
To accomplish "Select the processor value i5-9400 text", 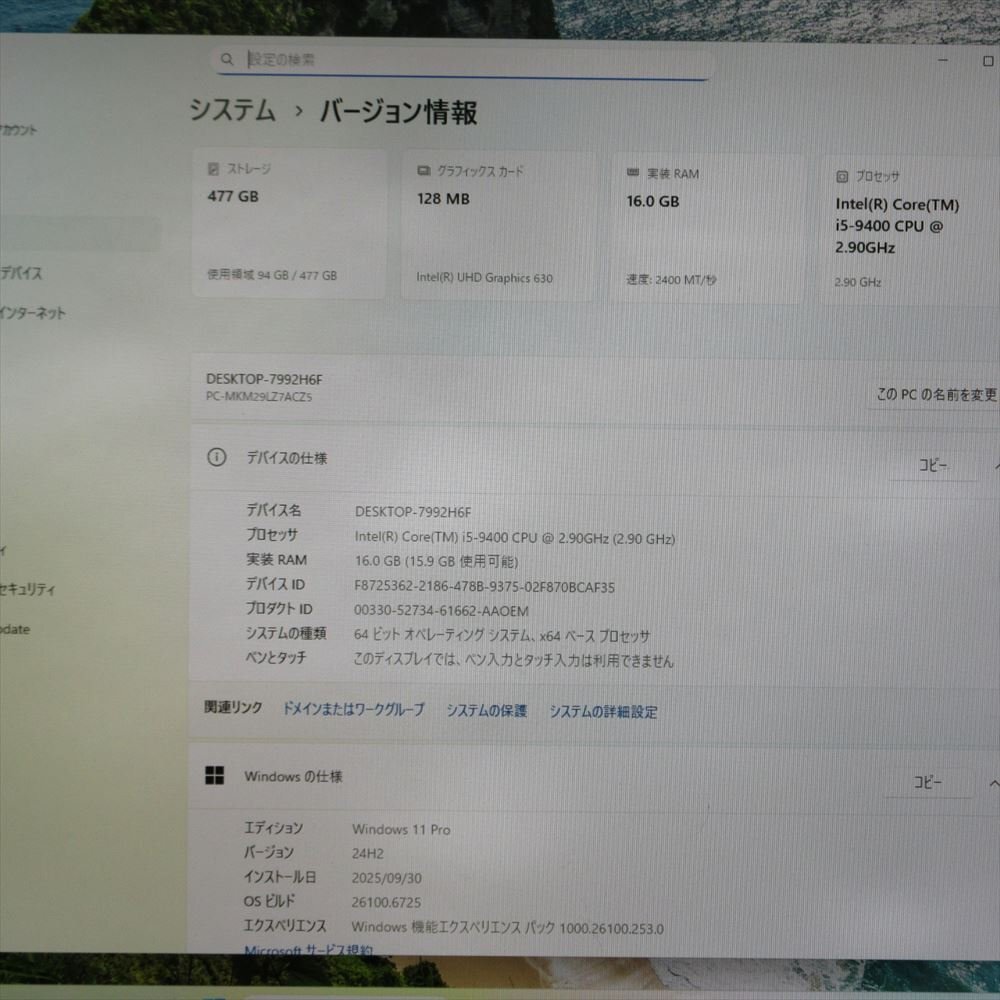I will 515,538.
